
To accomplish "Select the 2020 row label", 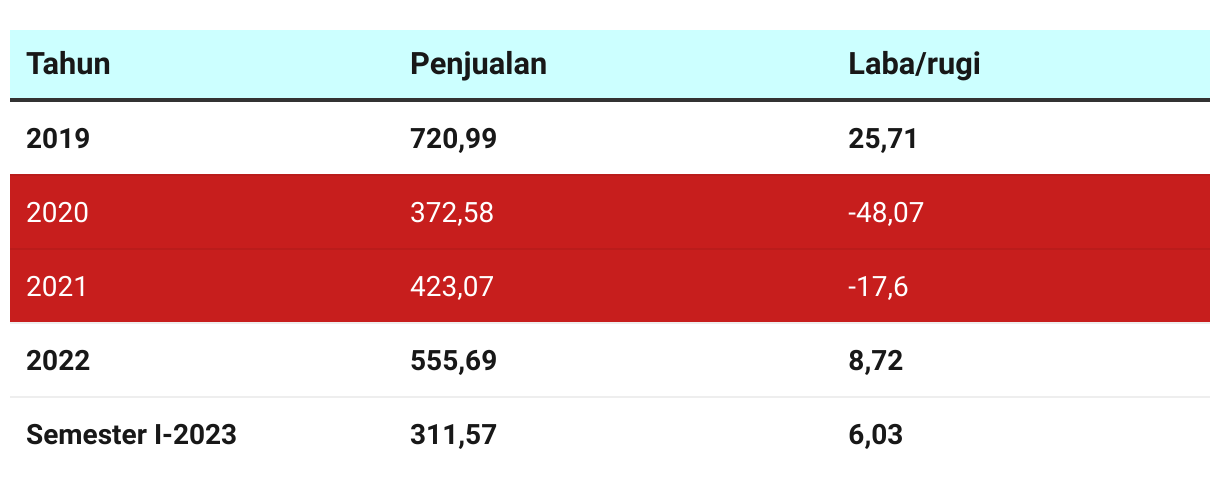I will tap(57, 212).
